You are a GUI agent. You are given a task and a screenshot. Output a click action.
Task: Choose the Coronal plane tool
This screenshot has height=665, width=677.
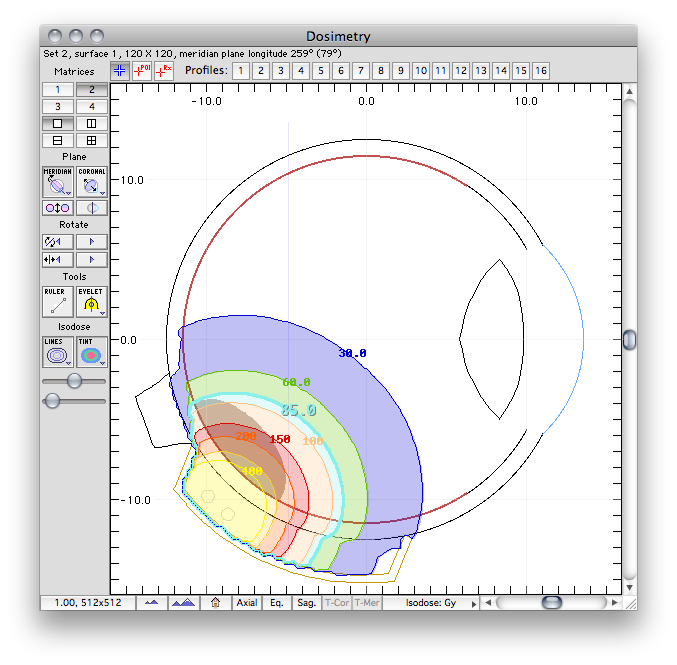[92, 182]
